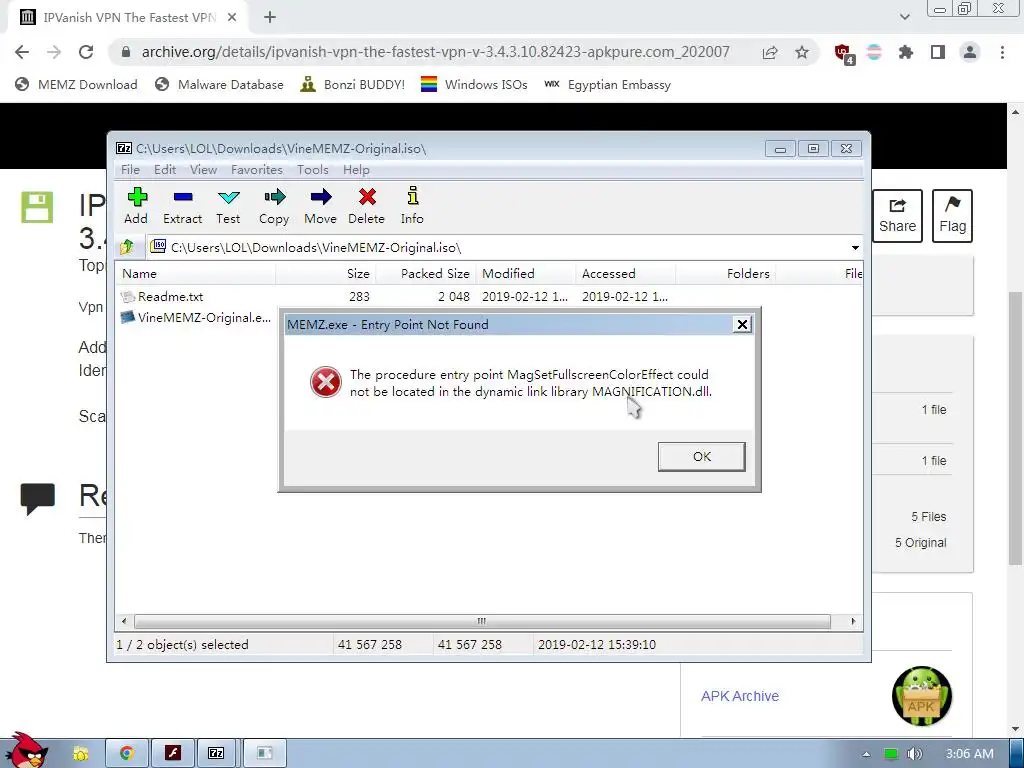Click the Chrome address bar URL
1024x768 pixels.
point(436,52)
